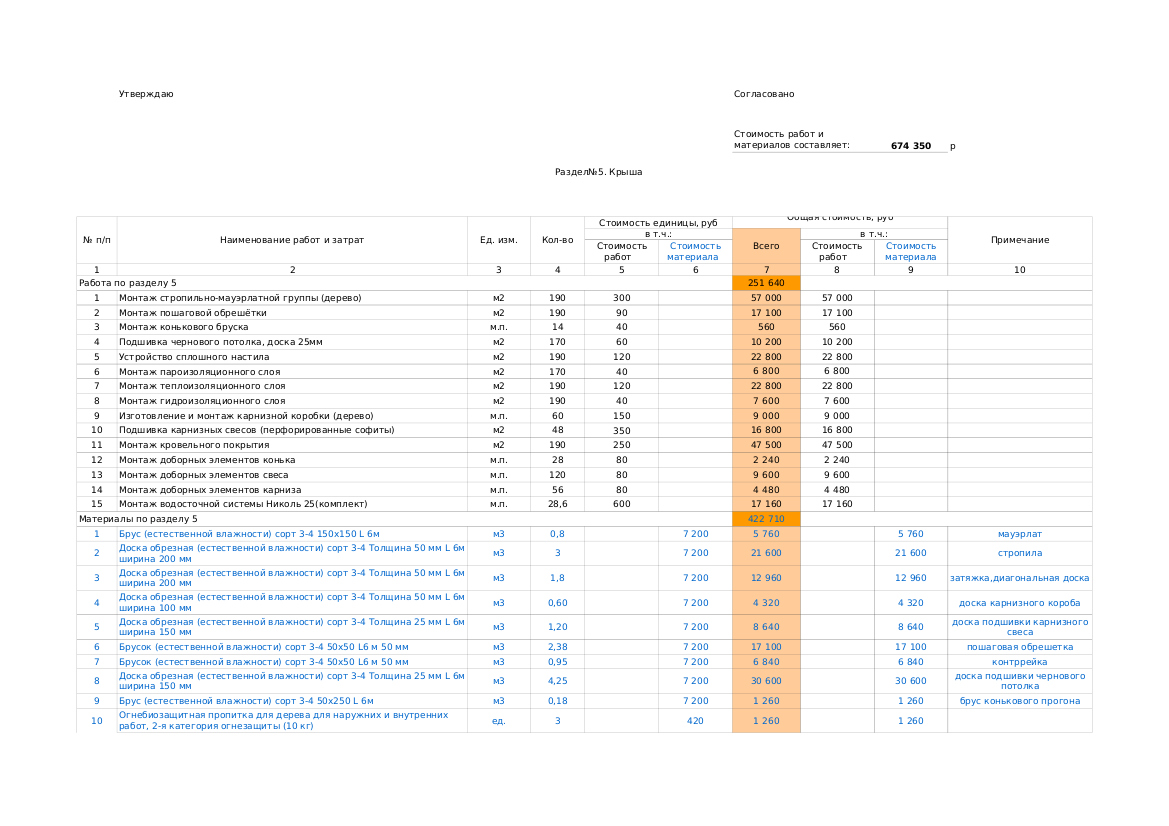This screenshot has height=826, width=1169.
Task: Select the 'Работа по разделу 5' row label
Action: 128,283
